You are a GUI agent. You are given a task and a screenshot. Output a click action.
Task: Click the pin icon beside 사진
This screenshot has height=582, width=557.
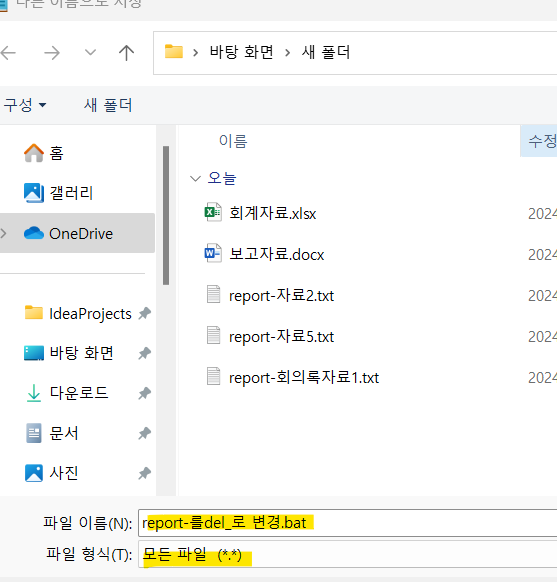[145, 473]
